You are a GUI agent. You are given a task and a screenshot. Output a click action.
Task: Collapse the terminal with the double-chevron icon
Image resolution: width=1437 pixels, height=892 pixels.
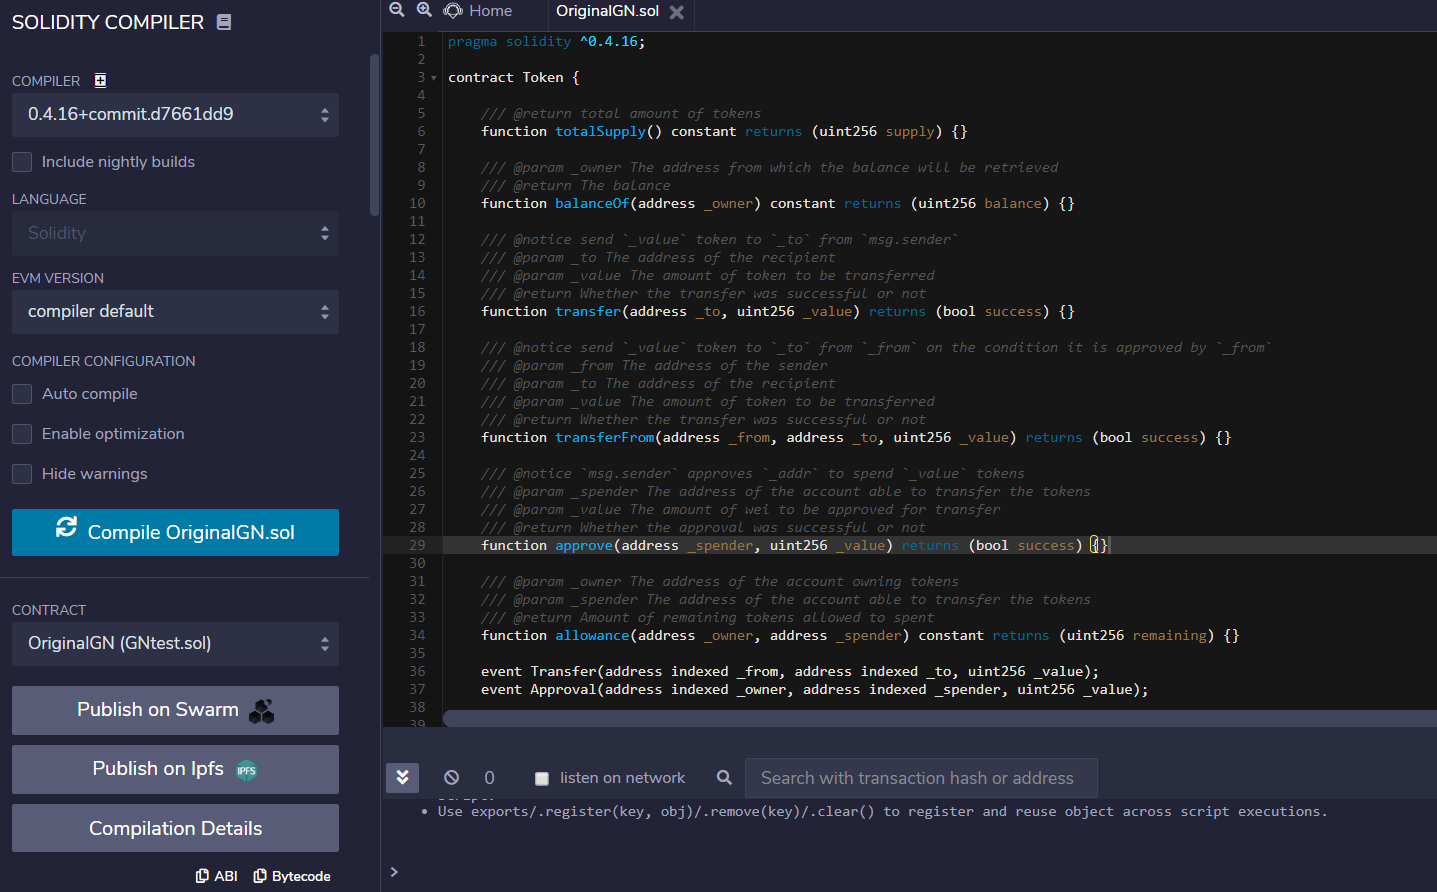402,778
